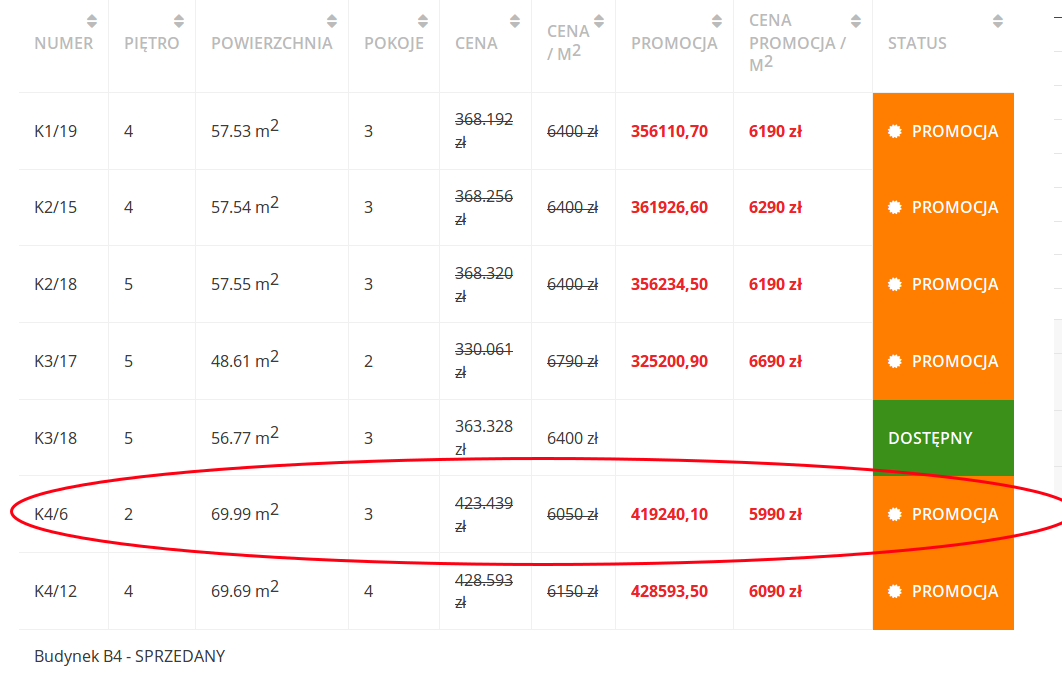Image resolution: width=1062 pixels, height=683 pixels.
Task: Click the sort arrows beside PIĘTRO
Action: point(179,21)
